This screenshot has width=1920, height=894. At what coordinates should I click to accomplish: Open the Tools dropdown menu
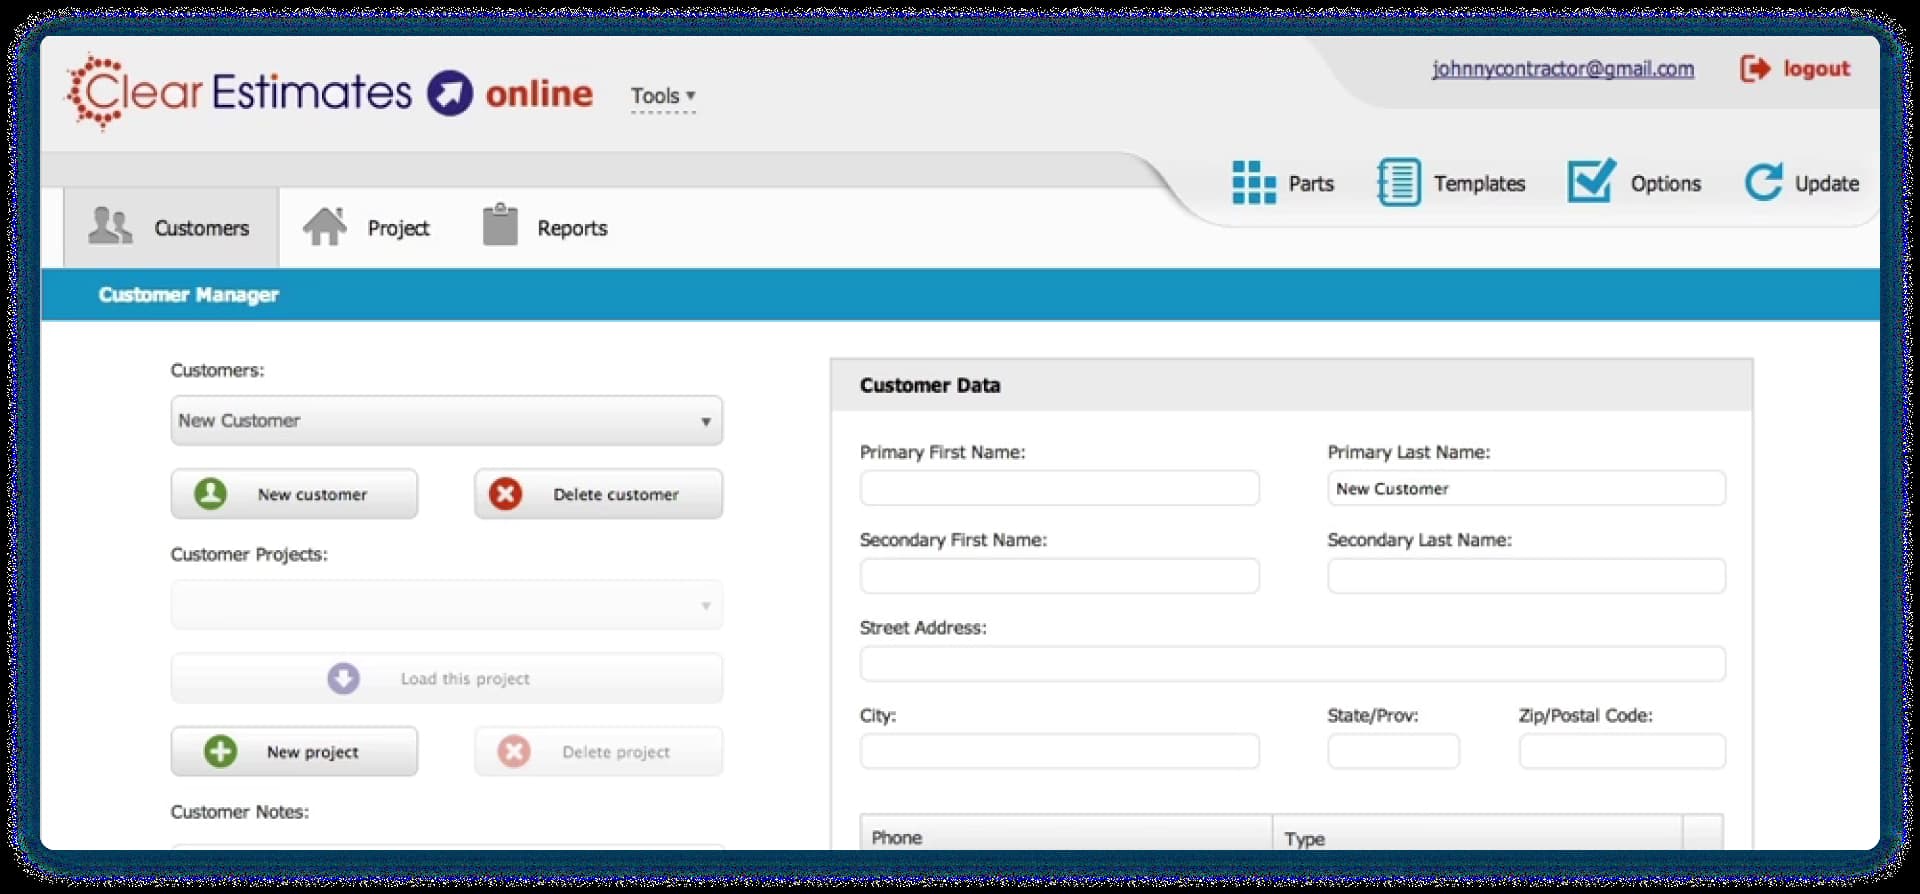(x=662, y=96)
